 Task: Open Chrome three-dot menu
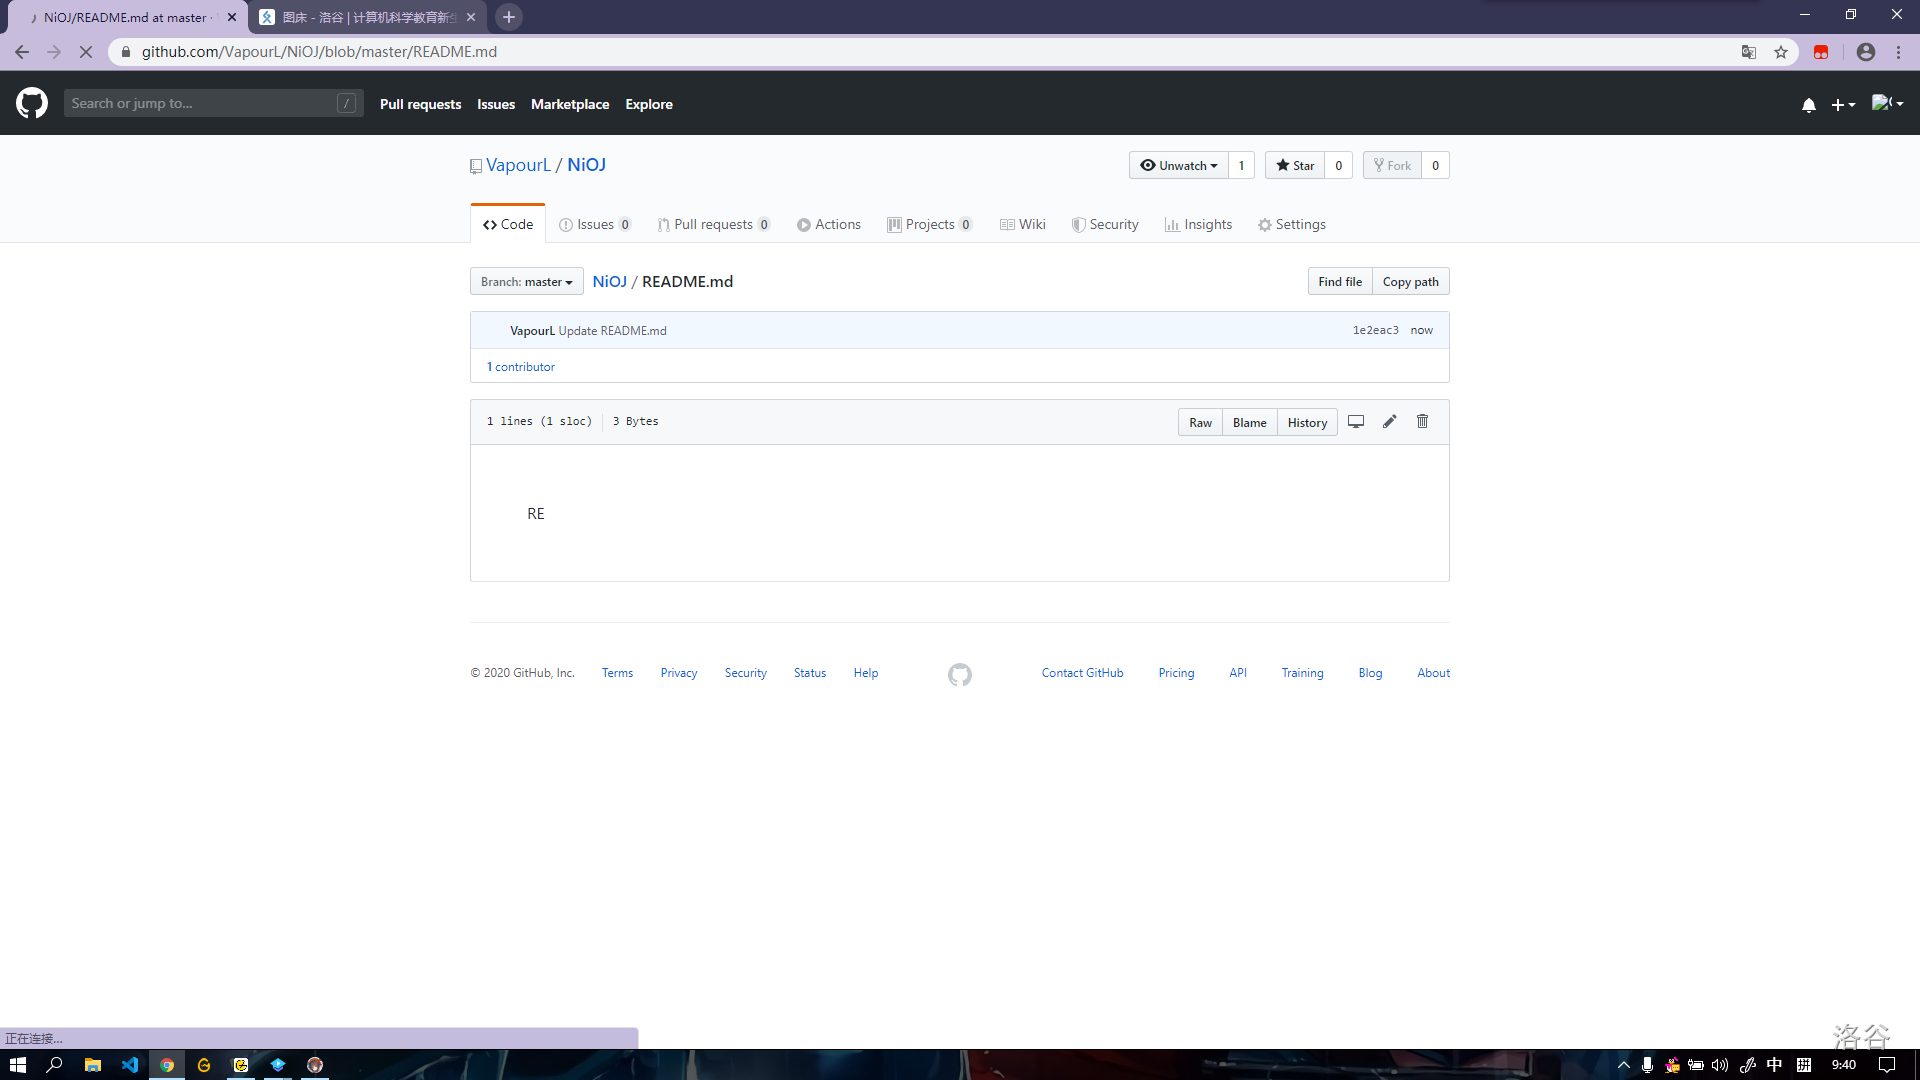[1899, 52]
